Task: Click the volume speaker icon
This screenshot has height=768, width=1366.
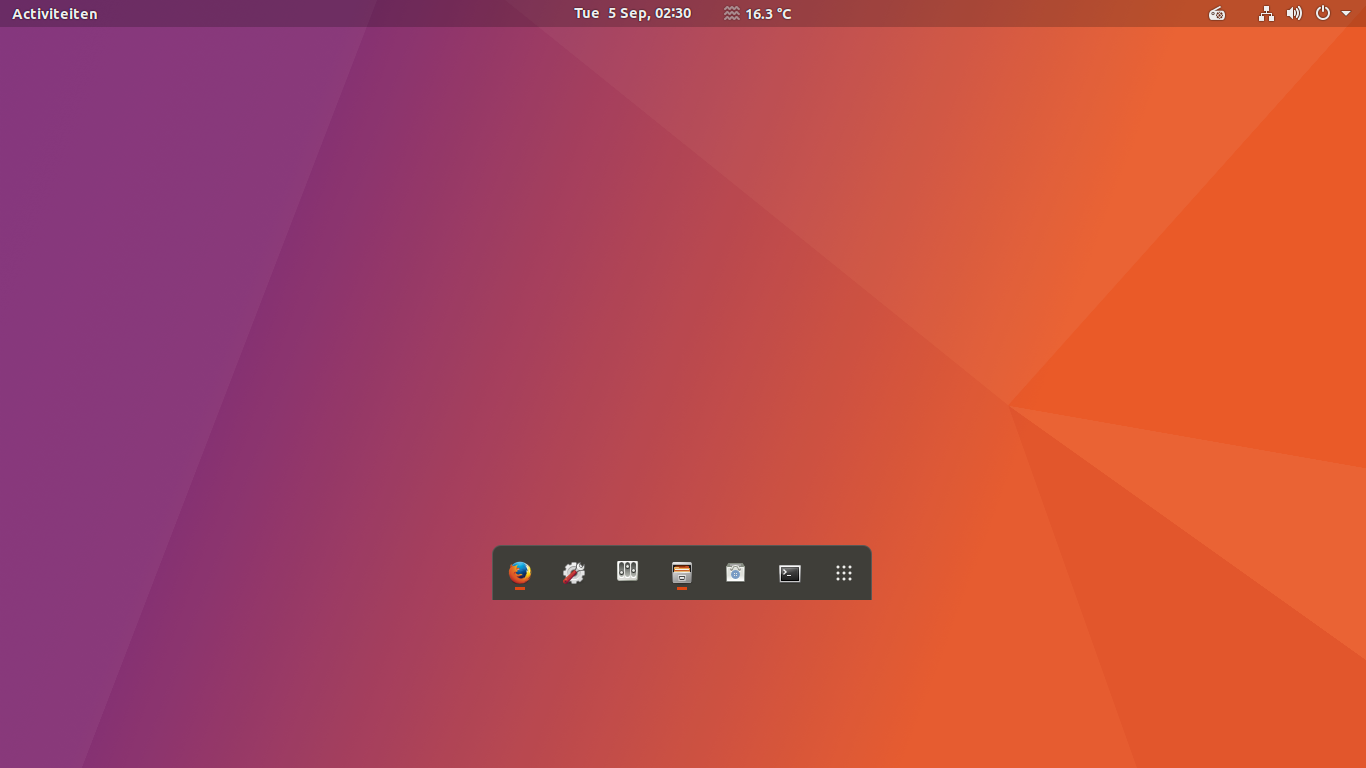Action: [1294, 13]
